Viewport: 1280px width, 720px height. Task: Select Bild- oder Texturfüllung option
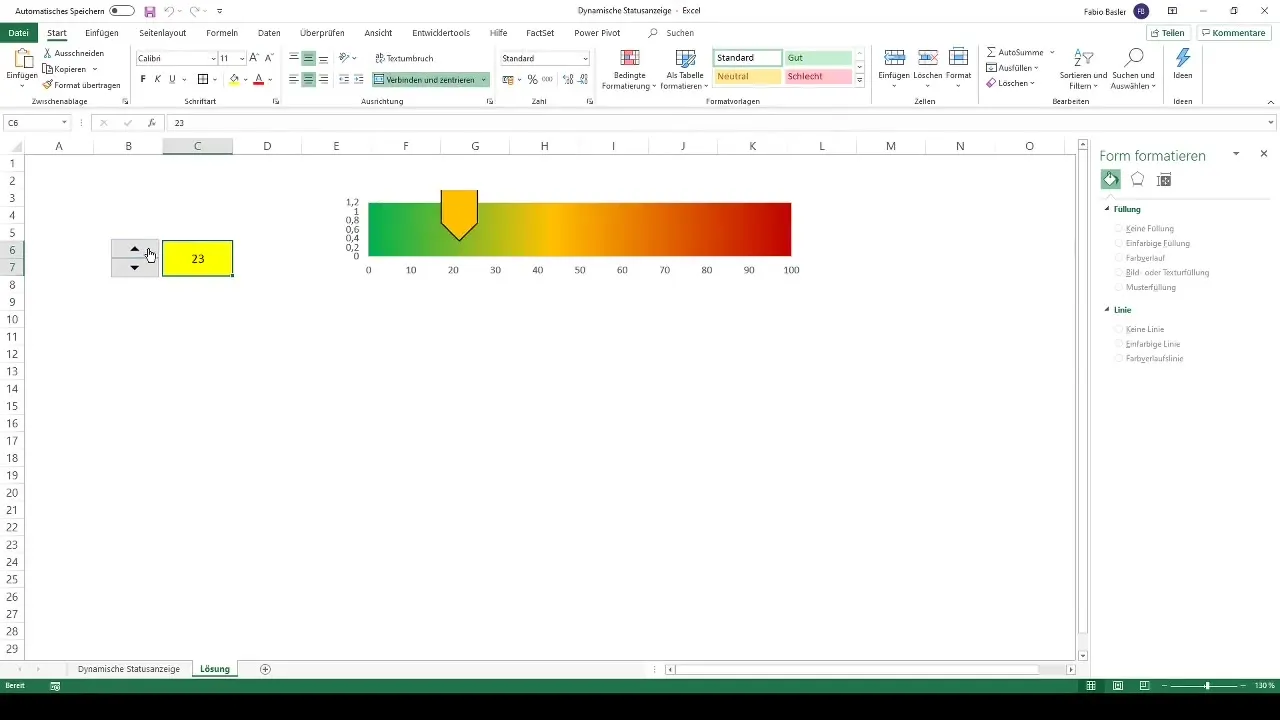(x=1119, y=272)
